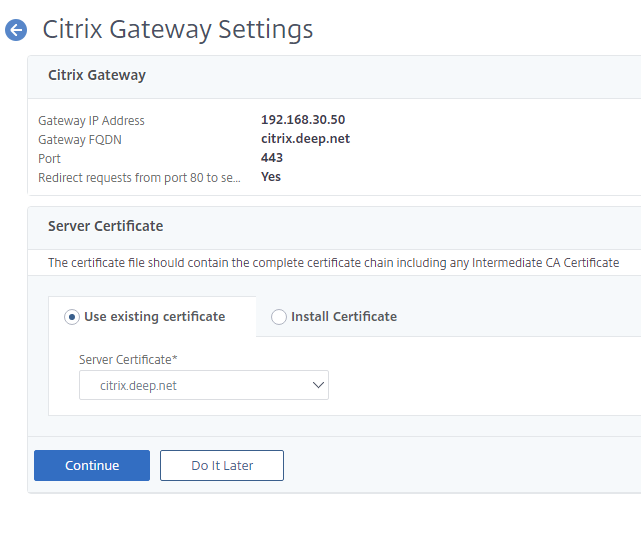
Task: Click the certificate chain information text
Action: click(x=333, y=263)
